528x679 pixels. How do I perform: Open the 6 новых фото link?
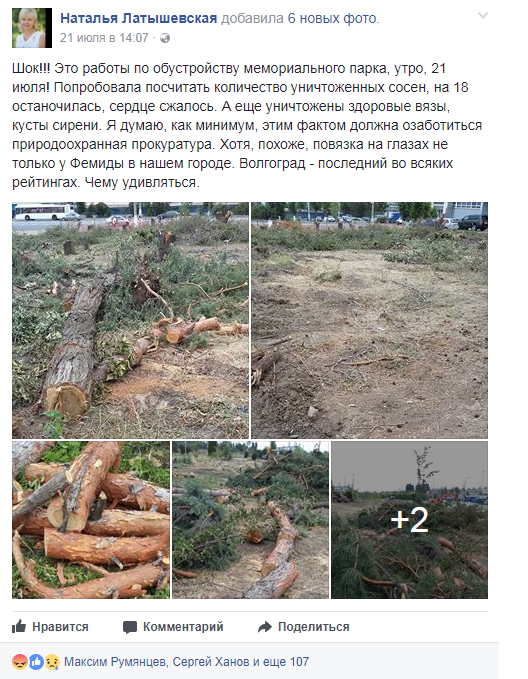click(333, 18)
